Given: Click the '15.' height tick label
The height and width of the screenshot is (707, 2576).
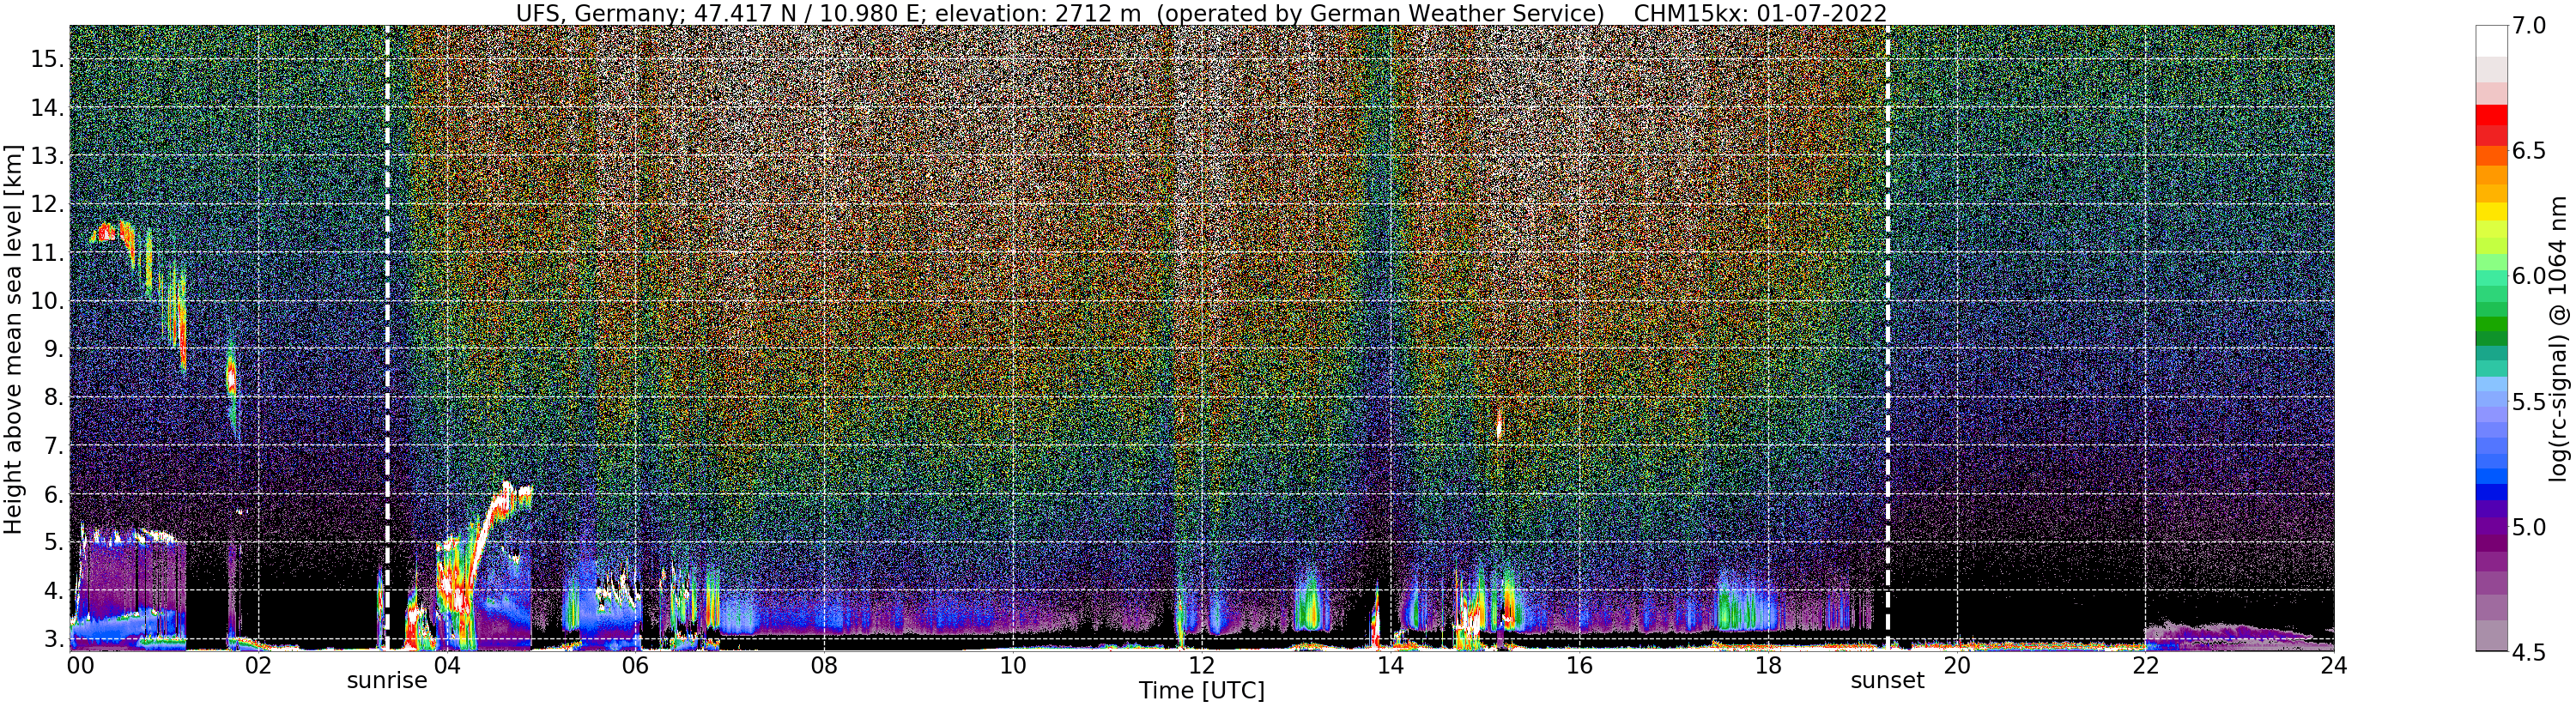Looking at the screenshot, I should point(47,59).
